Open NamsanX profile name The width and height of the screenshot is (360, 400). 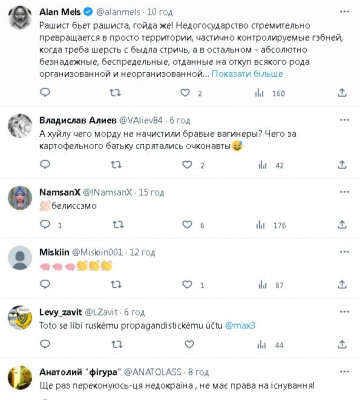point(60,192)
